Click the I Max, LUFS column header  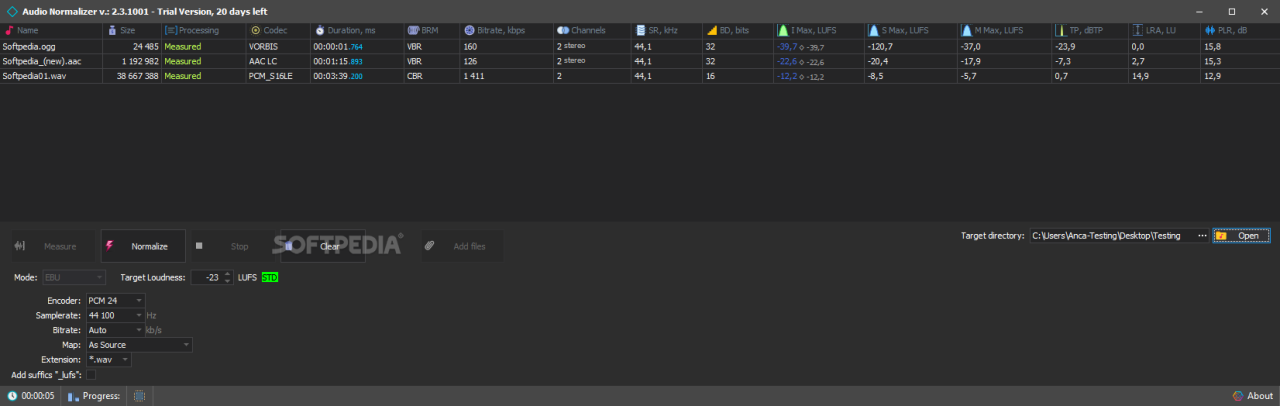click(819, 31)
